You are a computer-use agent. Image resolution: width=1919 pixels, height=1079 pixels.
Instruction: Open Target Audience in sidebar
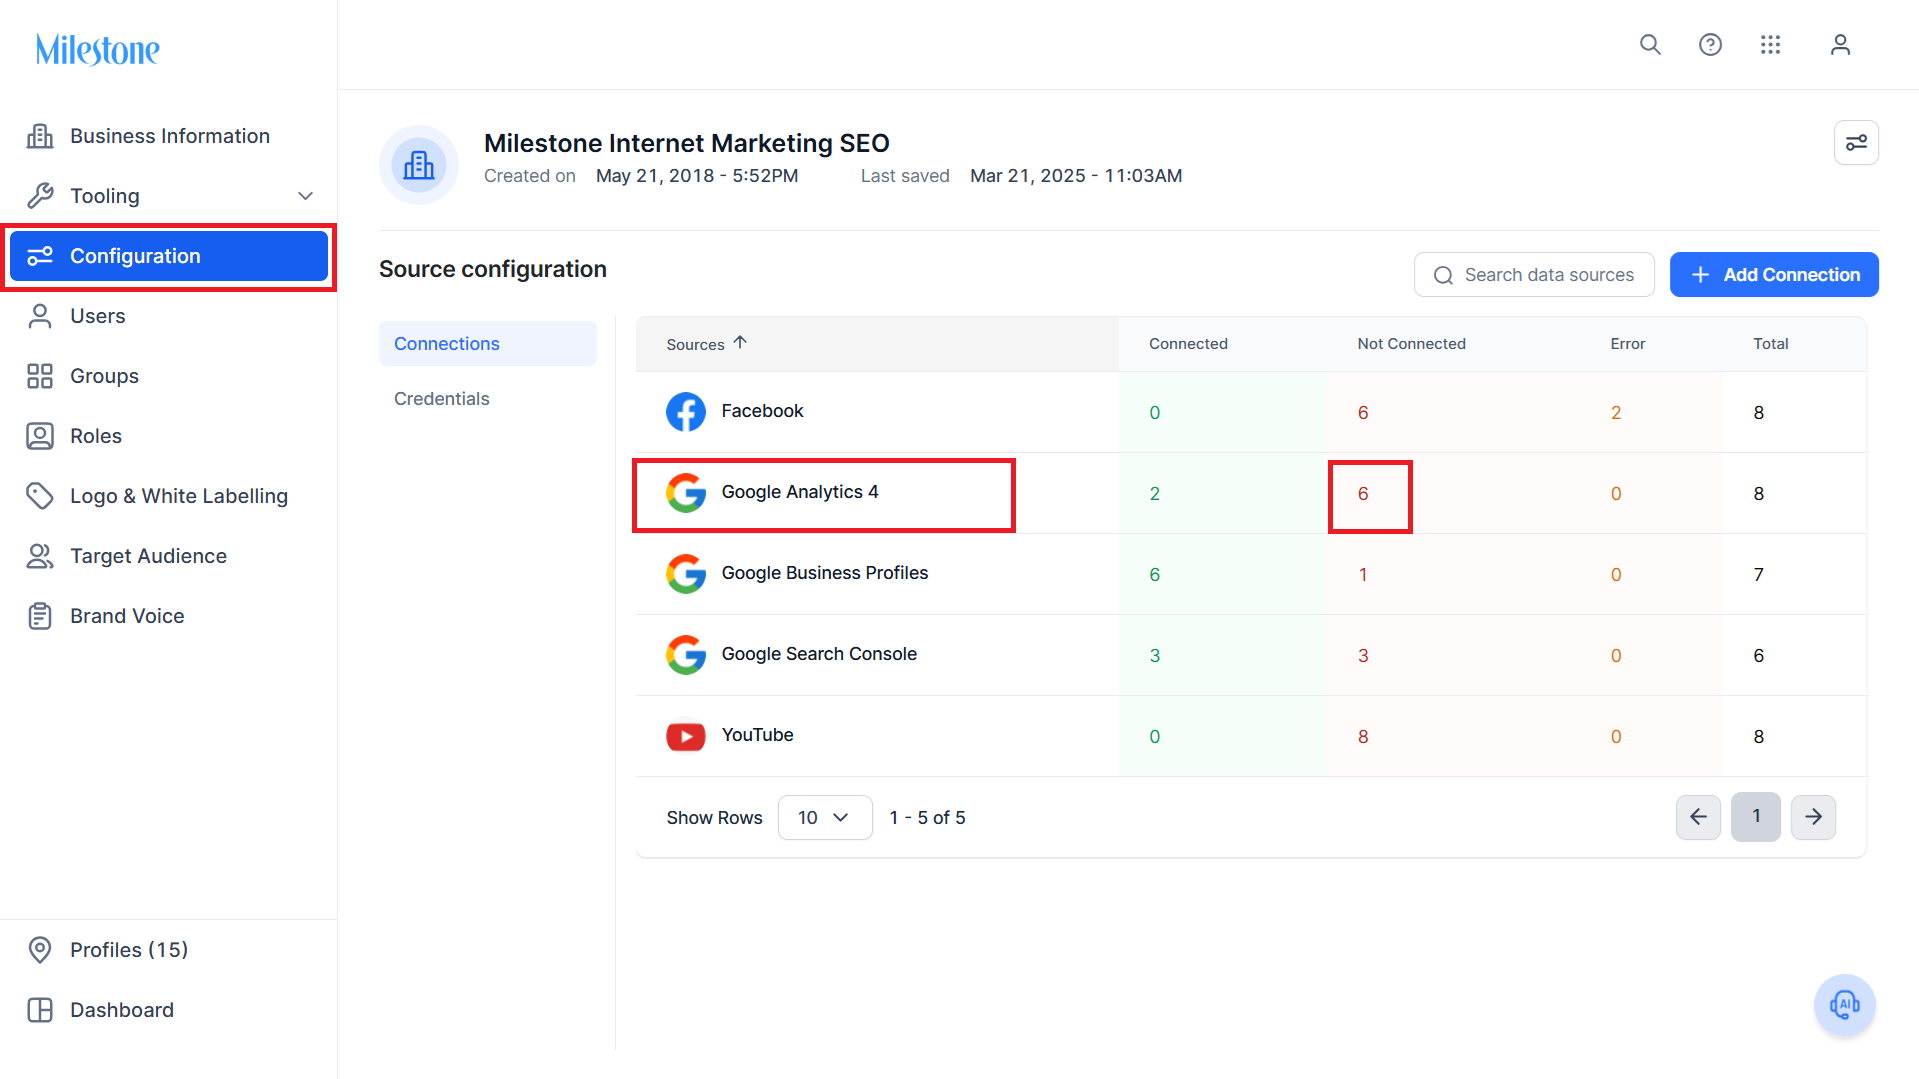(x=168, y=556)
